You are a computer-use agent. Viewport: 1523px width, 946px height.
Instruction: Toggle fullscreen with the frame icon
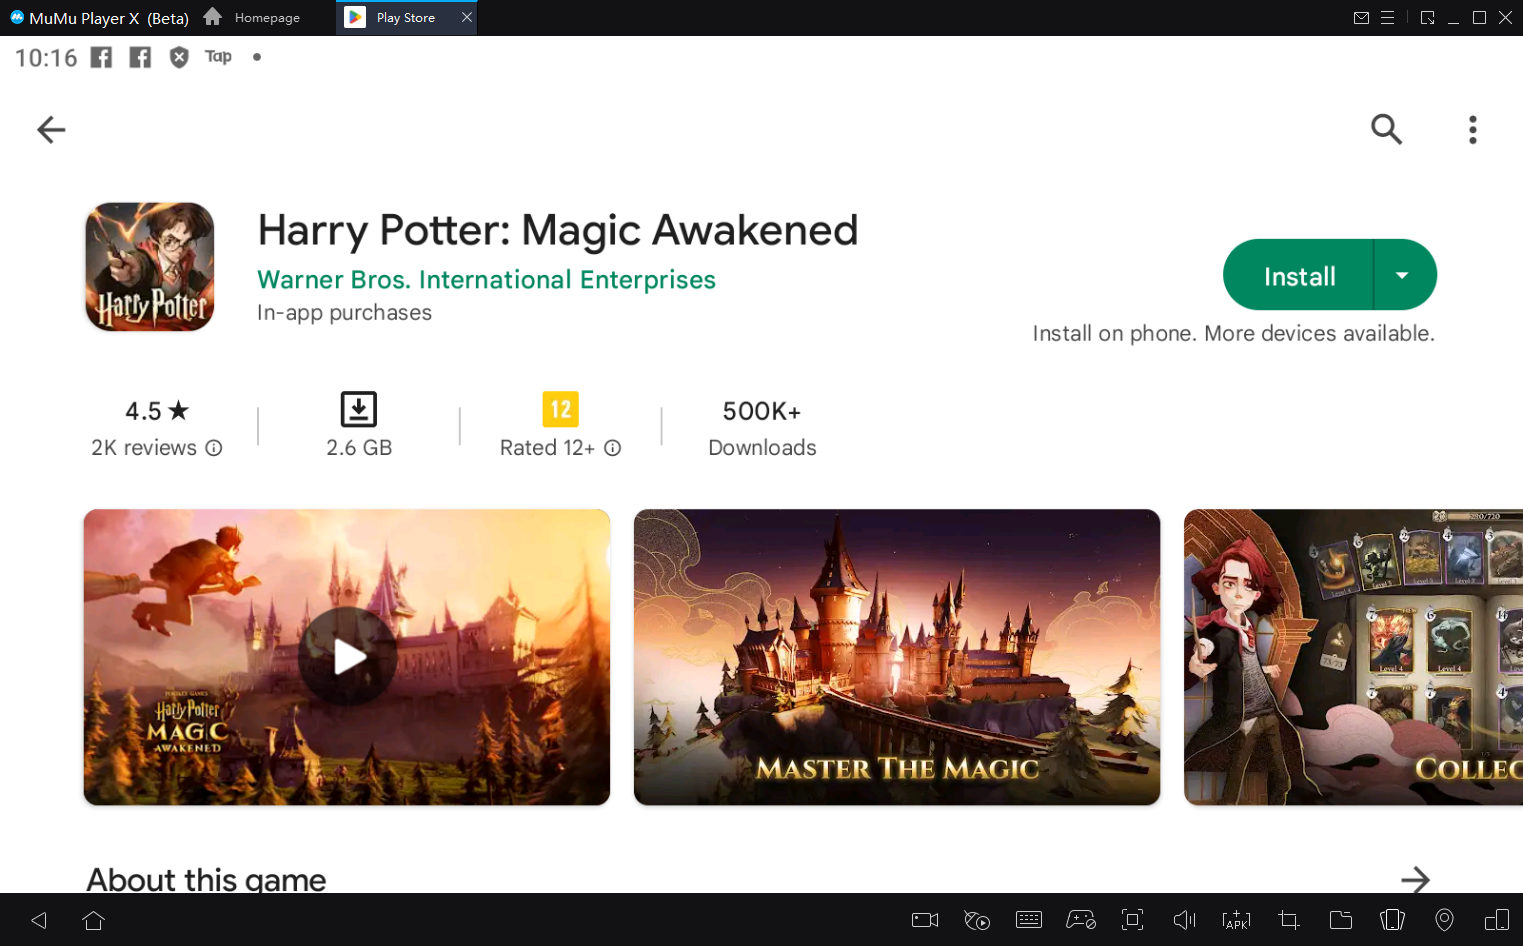coord(1133,920)
